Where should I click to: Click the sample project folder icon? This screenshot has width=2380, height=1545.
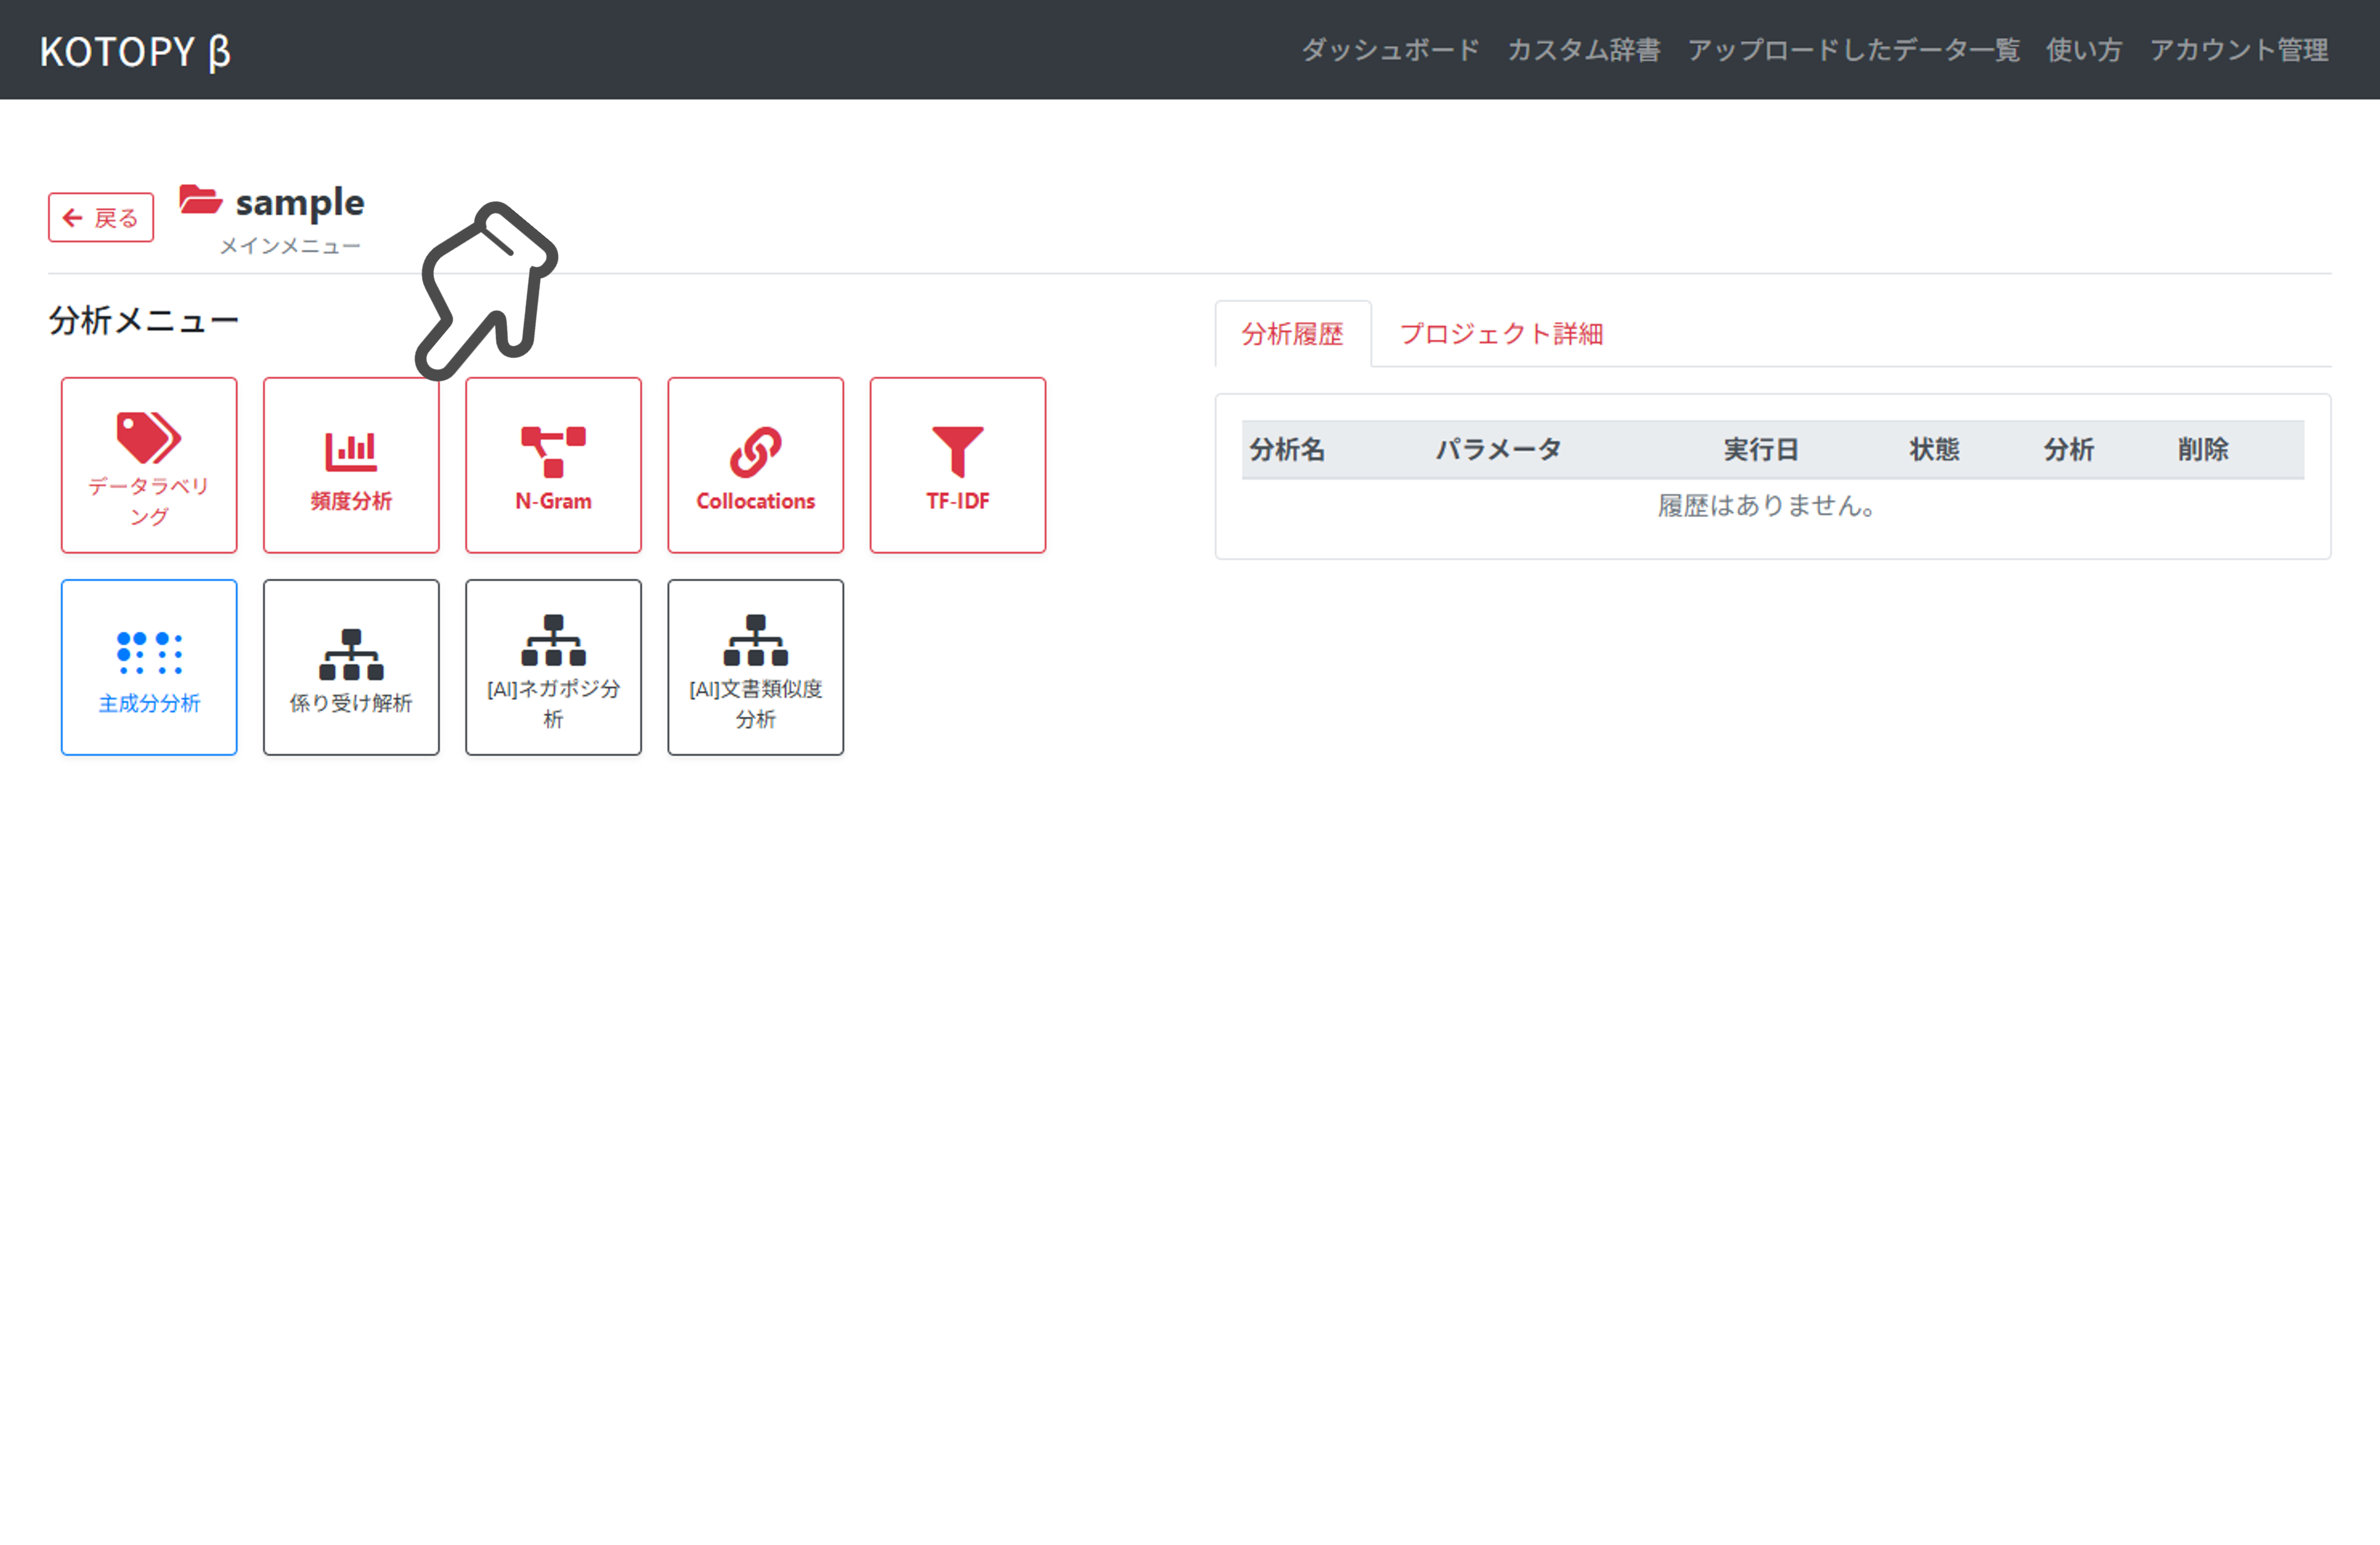coord(198,200)
